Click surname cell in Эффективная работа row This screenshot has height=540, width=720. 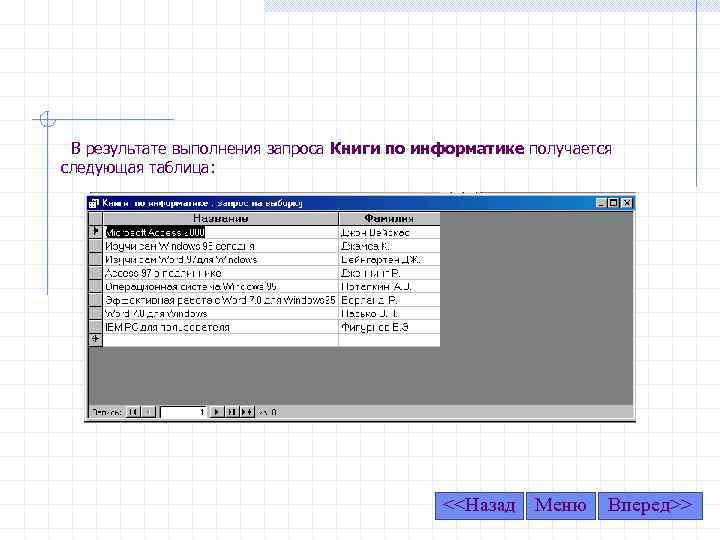point(389,300)
